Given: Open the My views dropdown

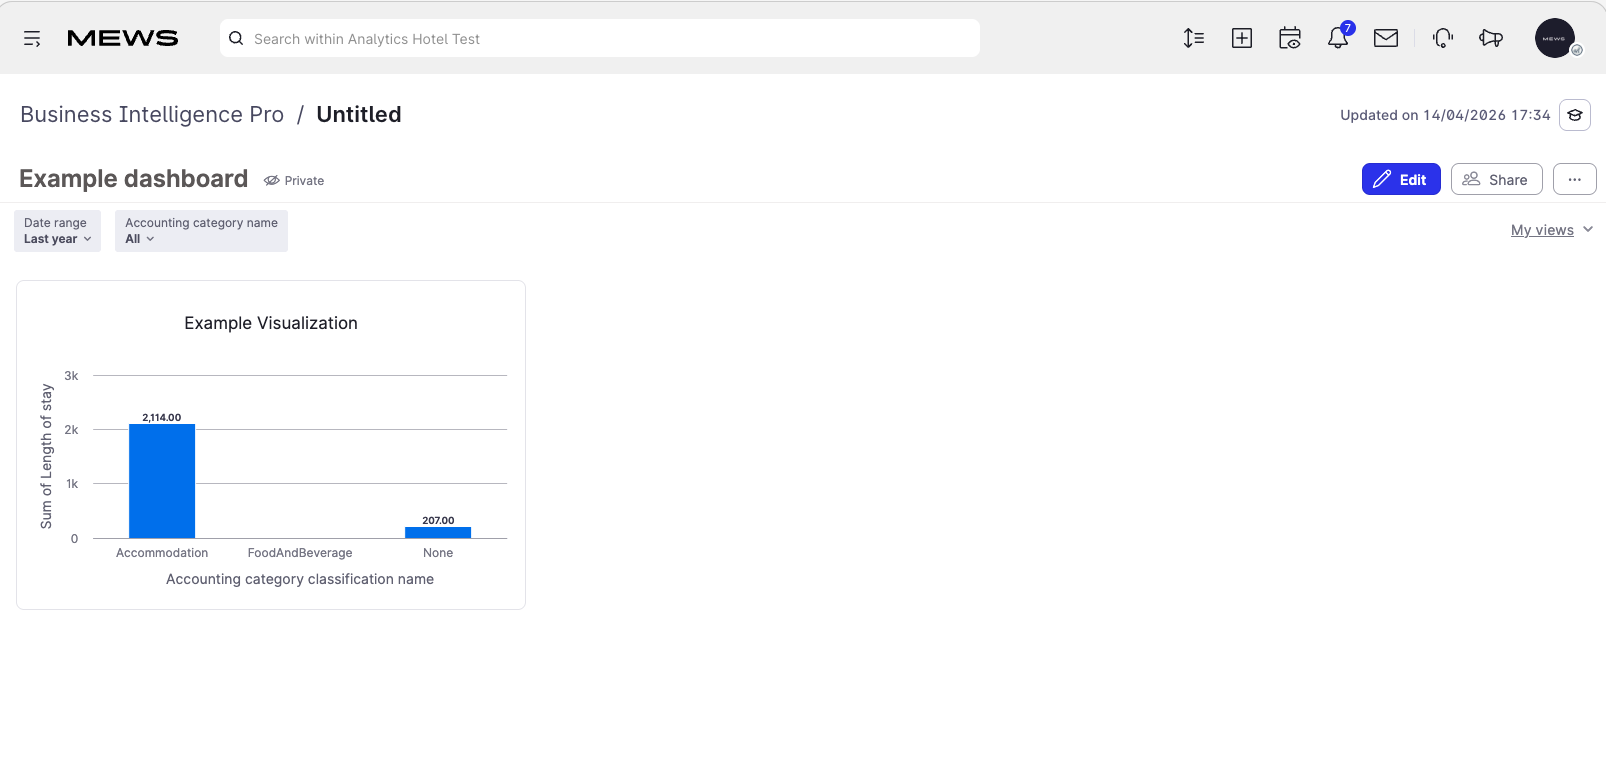Looking at the screenshot, I should click(1552, 230).
